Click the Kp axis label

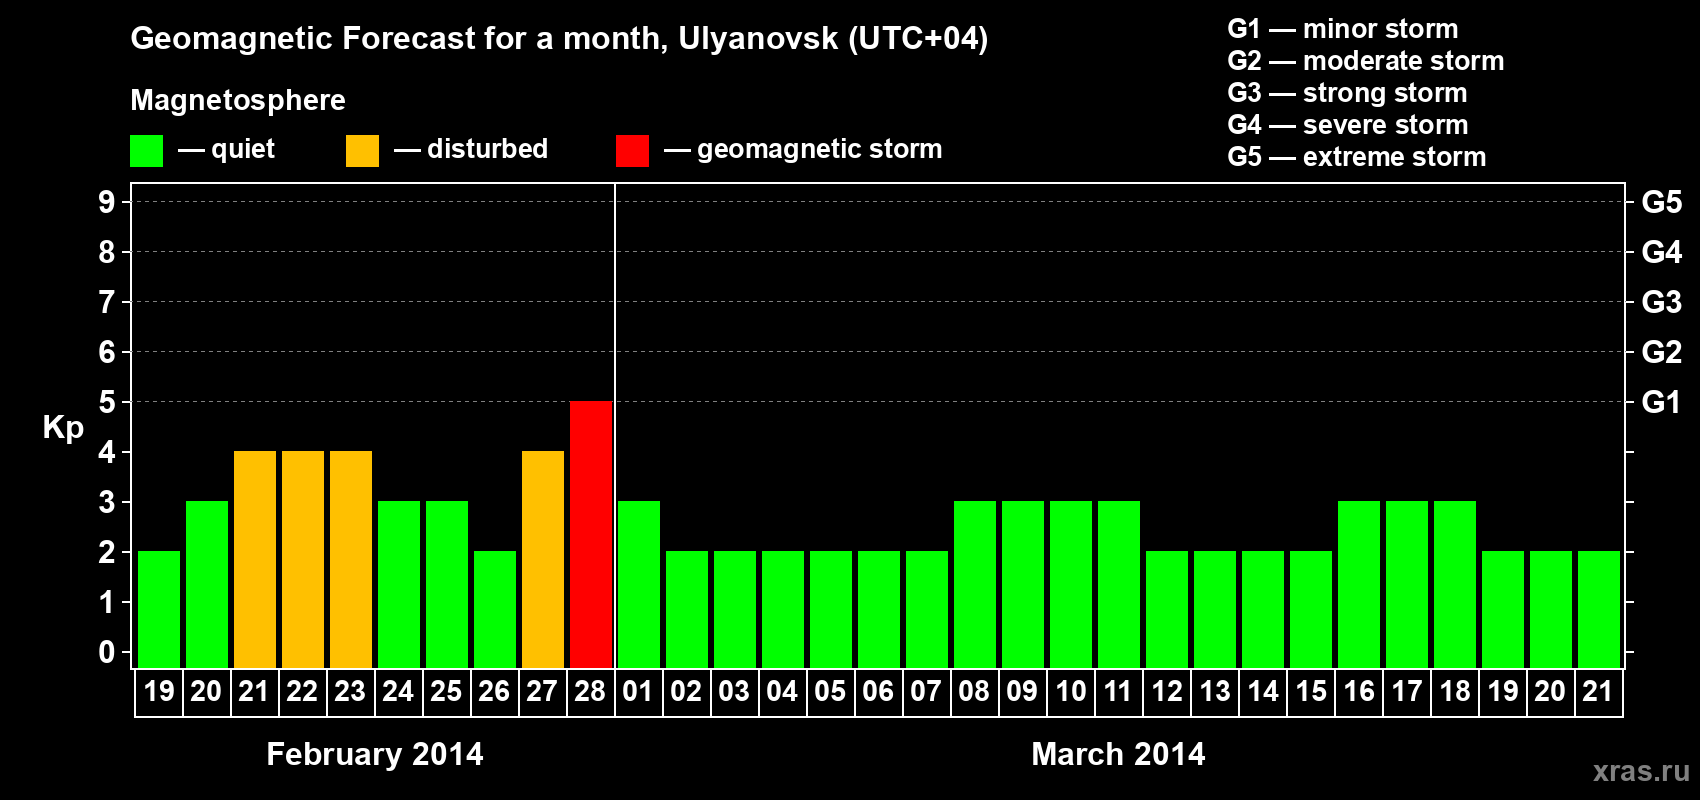[x=63, y=428]
